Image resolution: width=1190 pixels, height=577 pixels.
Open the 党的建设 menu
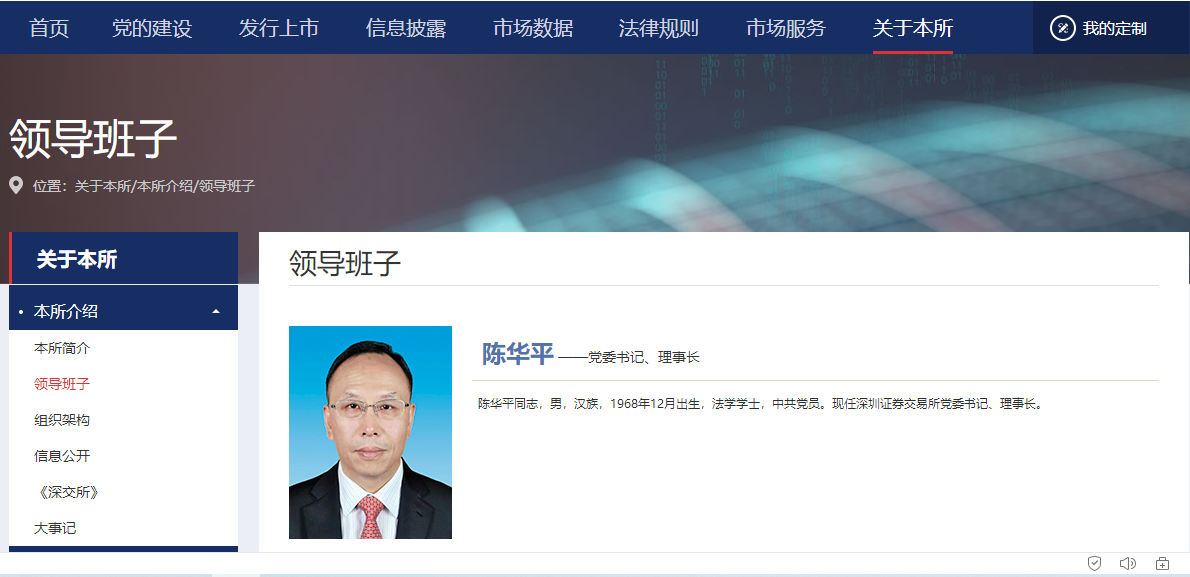point(152,29)
